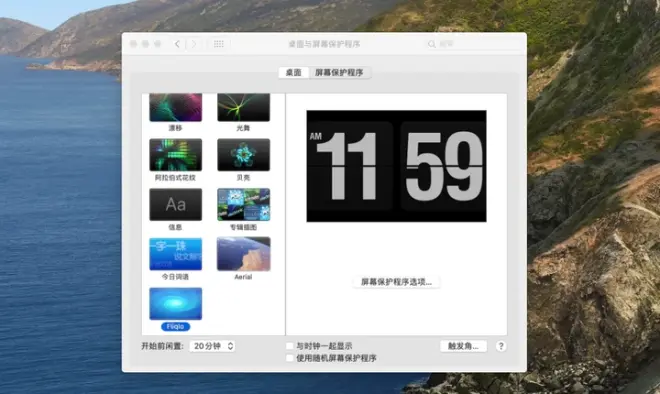Toggle 使用随机屏幕保护程序 checkbox

[290, 358]
